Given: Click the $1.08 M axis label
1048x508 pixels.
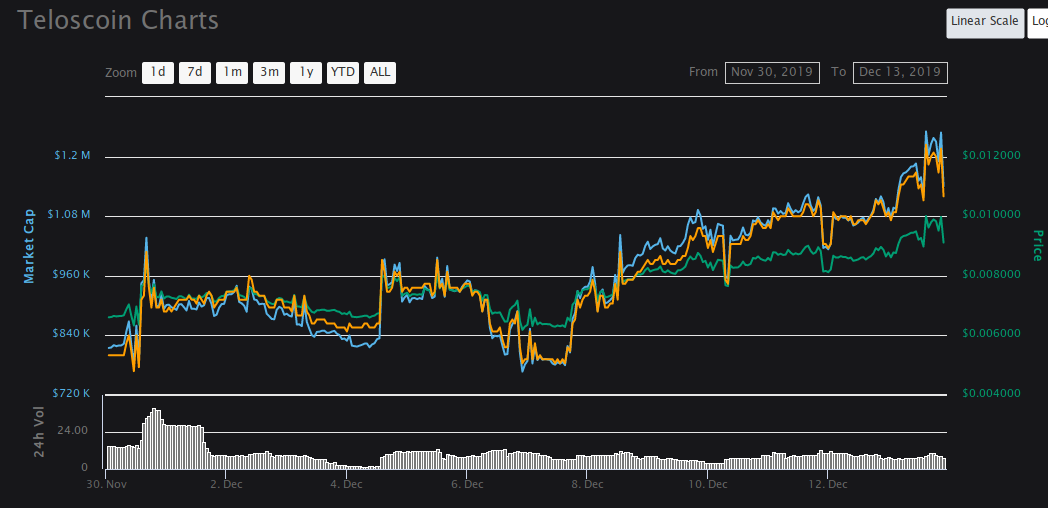Looking at the screenshot, I should 69,215.
